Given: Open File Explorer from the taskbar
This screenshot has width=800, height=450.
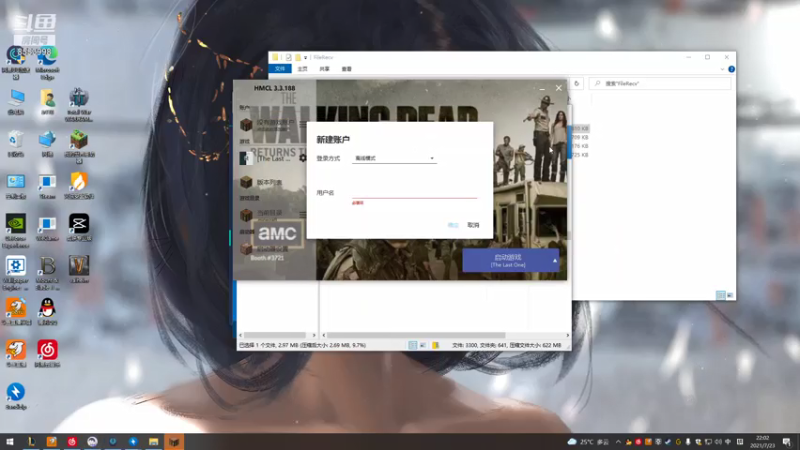Looking at the screenshot, I should pos(154,442).
